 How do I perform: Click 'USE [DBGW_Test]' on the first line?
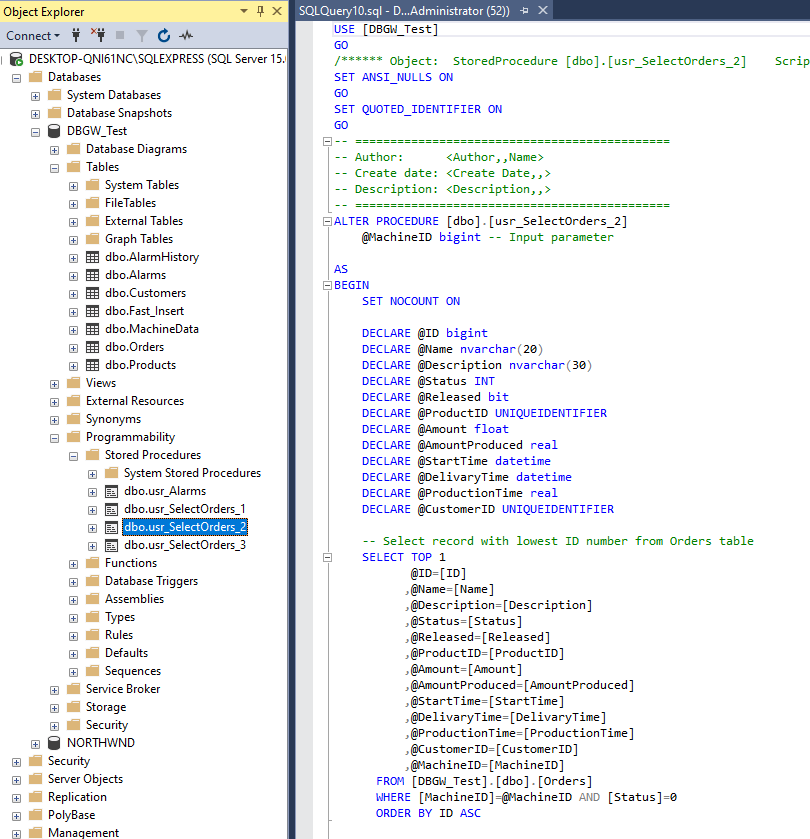[x=386, y=29]
